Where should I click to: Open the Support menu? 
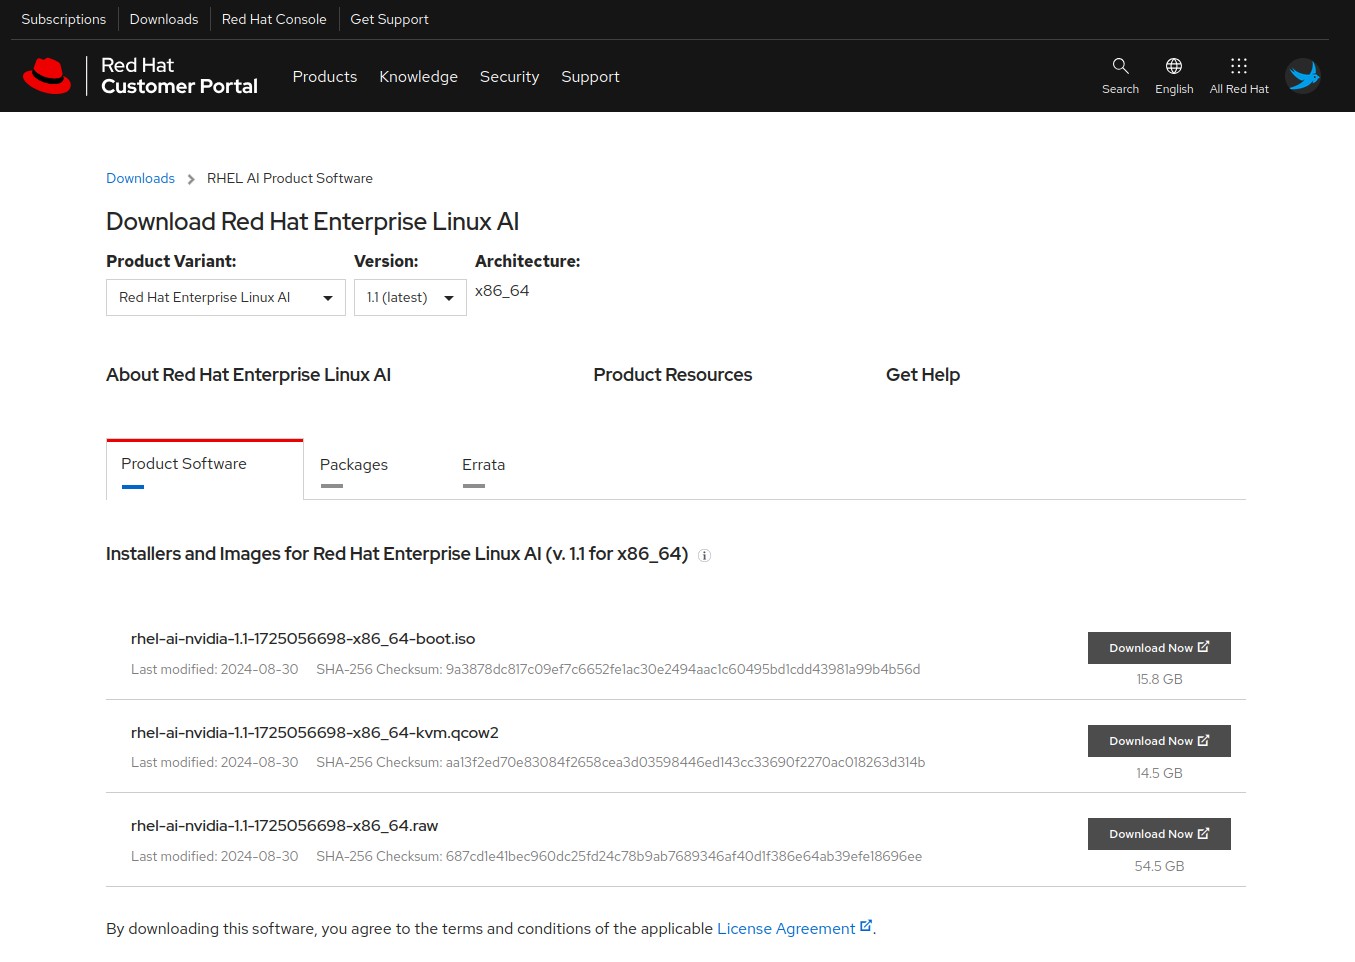(x=590, y=77)
